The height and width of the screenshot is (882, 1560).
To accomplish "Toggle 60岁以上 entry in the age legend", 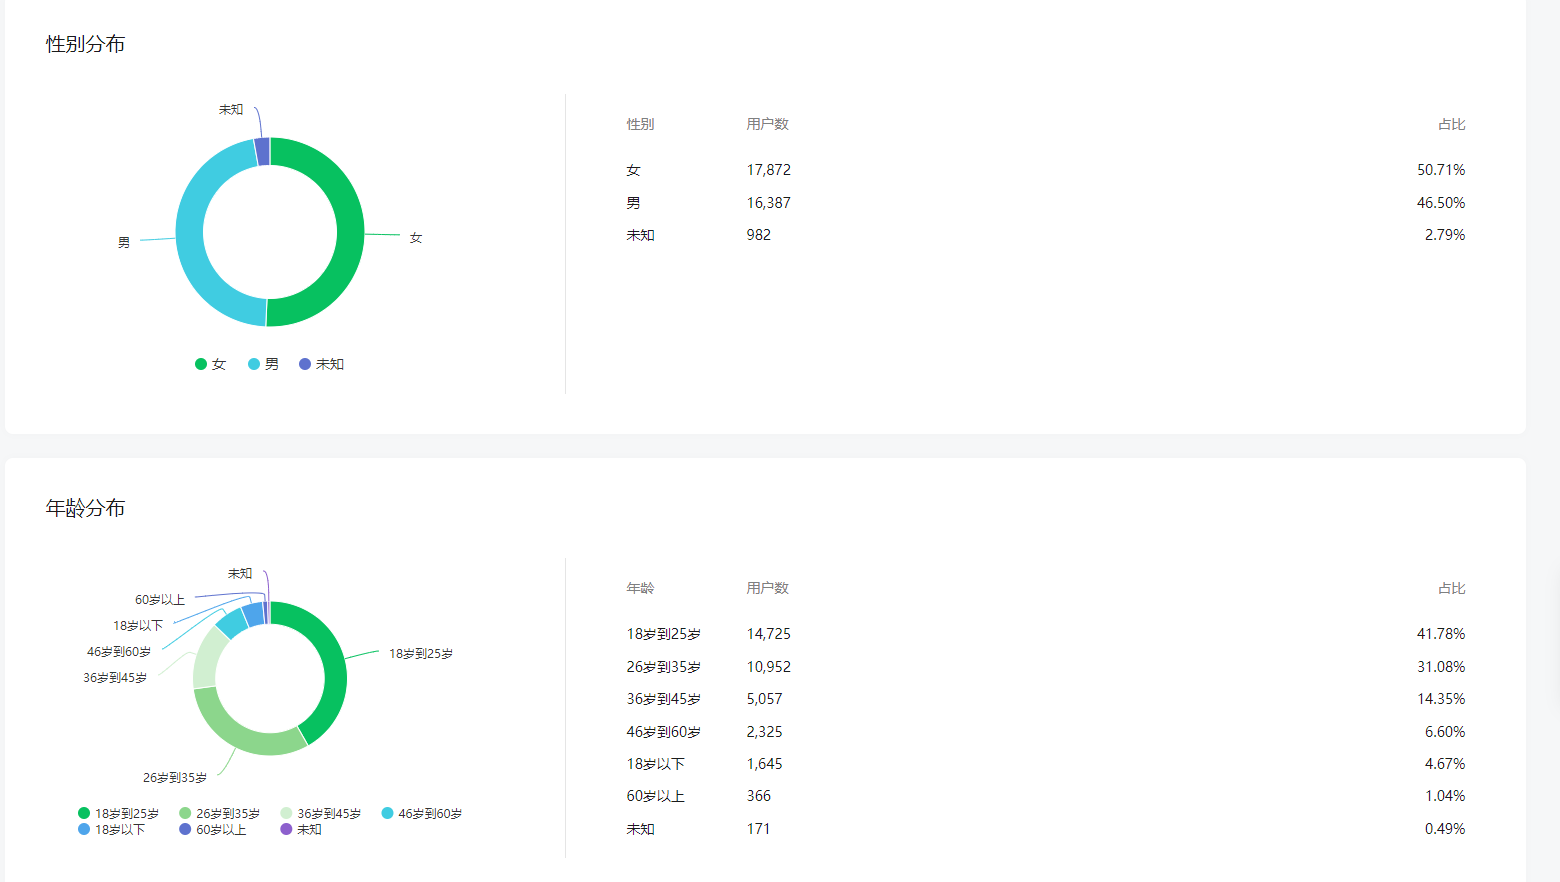I will click(212, 830).
